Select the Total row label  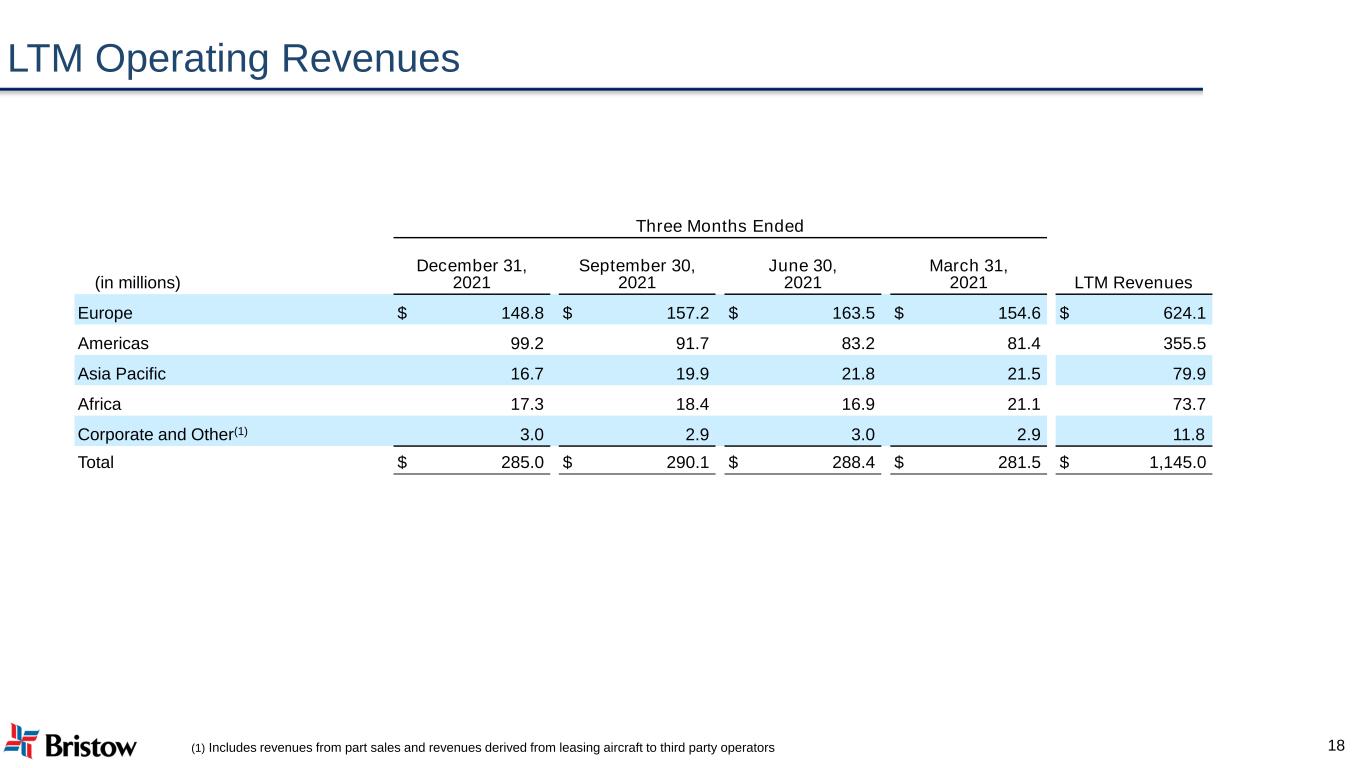click(96, 463)
